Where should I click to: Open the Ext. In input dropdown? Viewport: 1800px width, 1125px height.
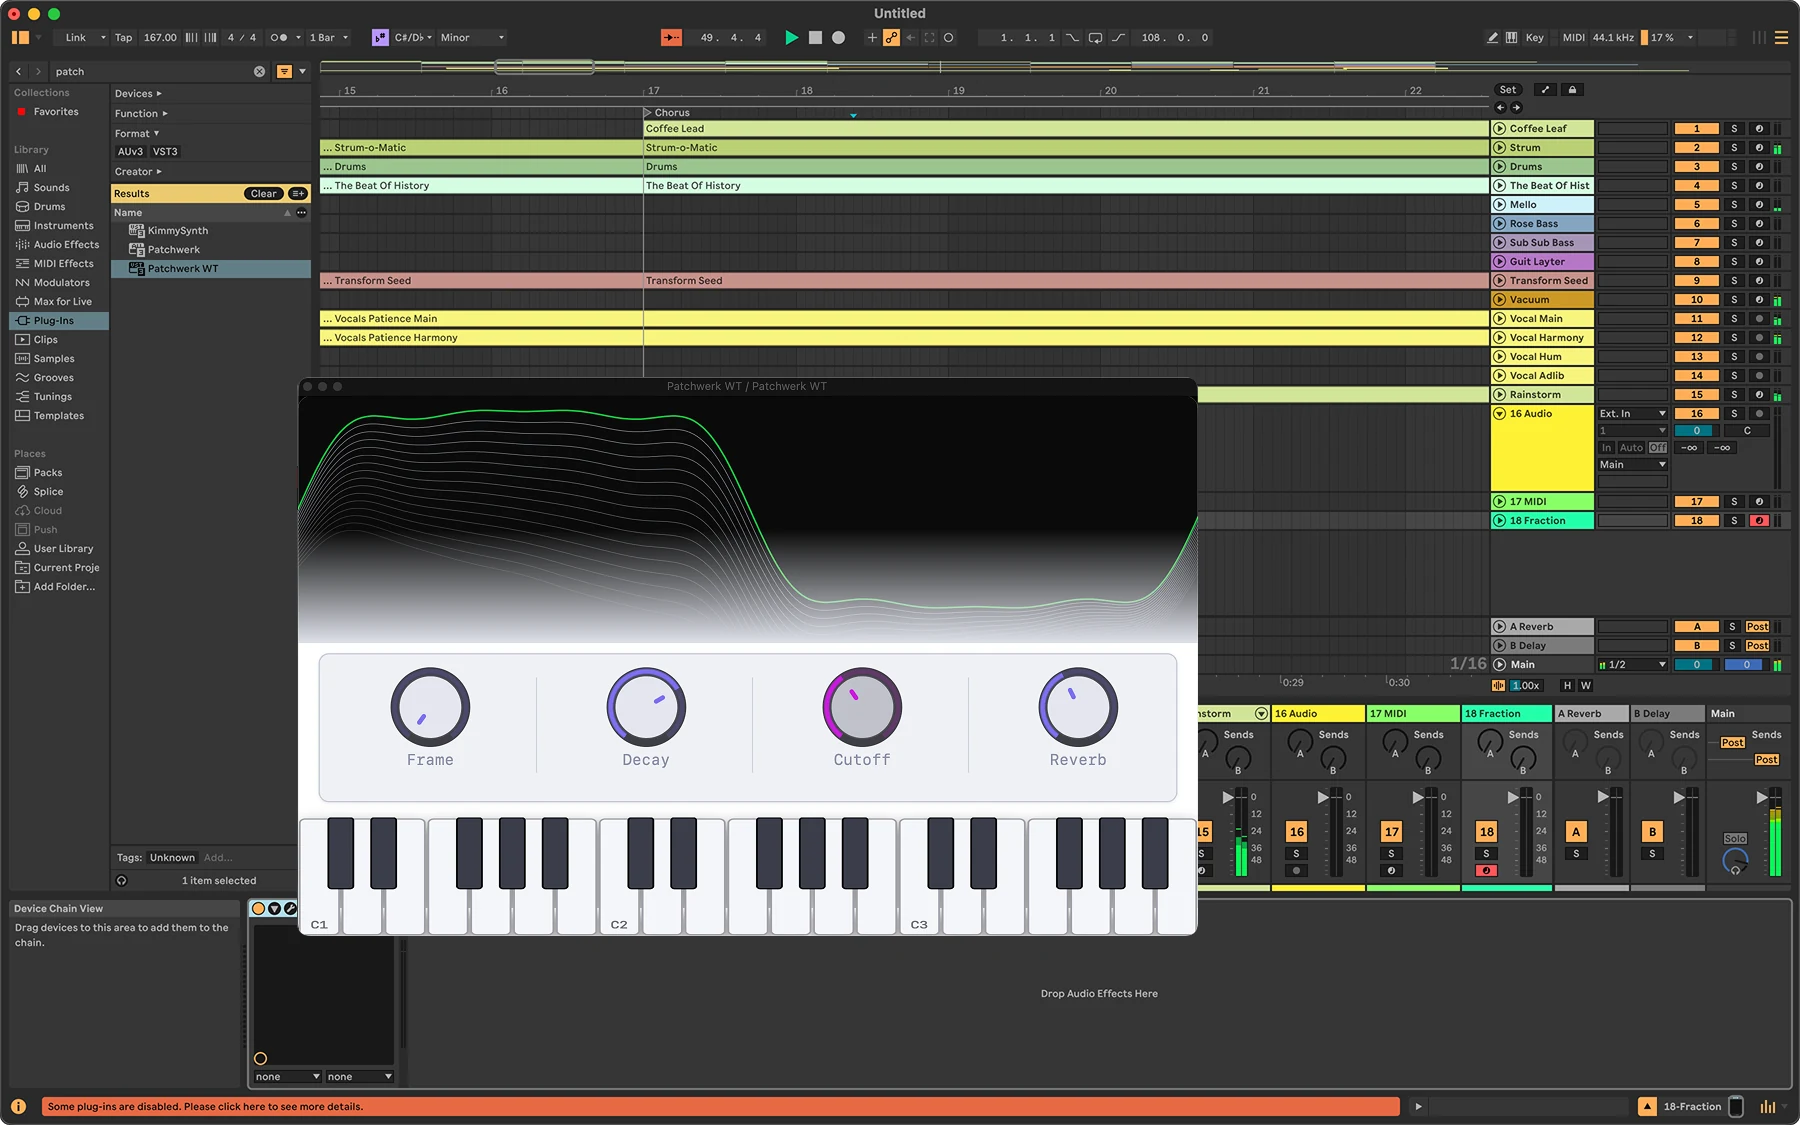click(1632, 414)
